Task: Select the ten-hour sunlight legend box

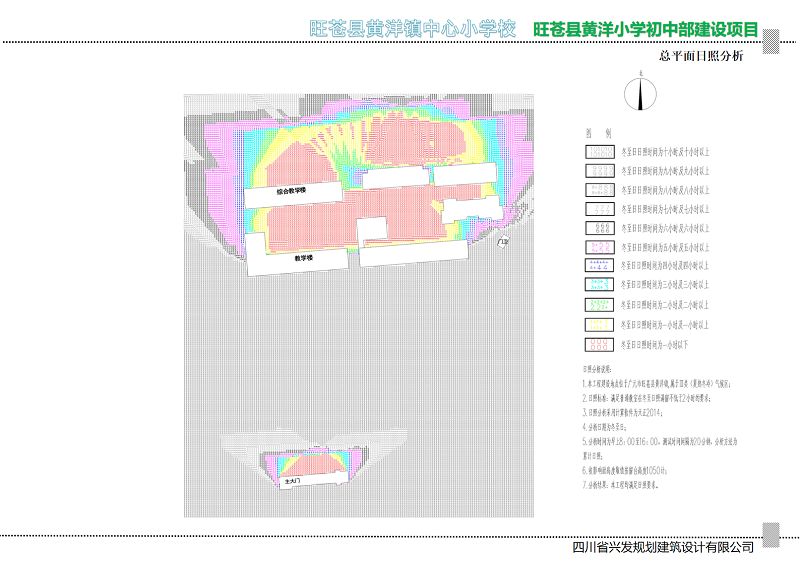Action: 599,152
